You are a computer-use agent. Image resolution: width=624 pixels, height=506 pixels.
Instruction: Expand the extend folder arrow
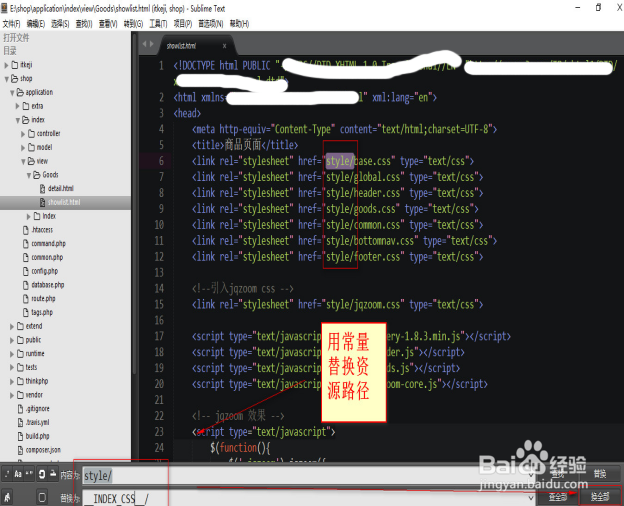12,326
